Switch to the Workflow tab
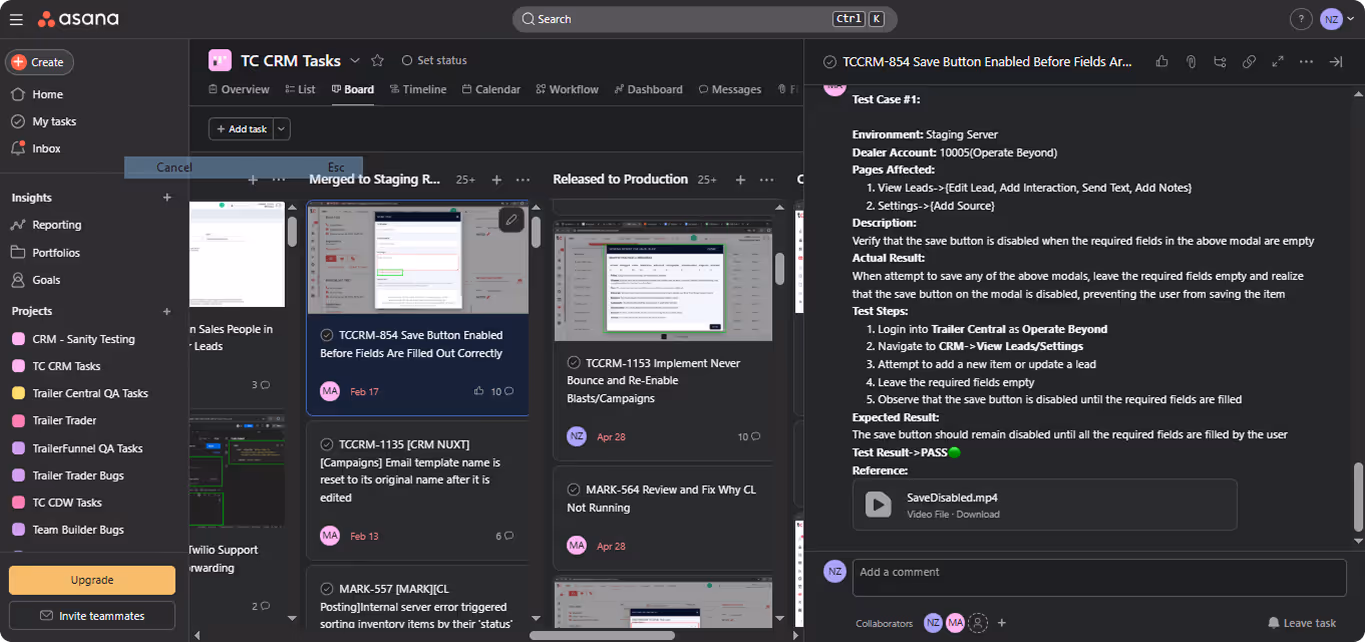This screenshot has height=642, width=1365. 566,89
